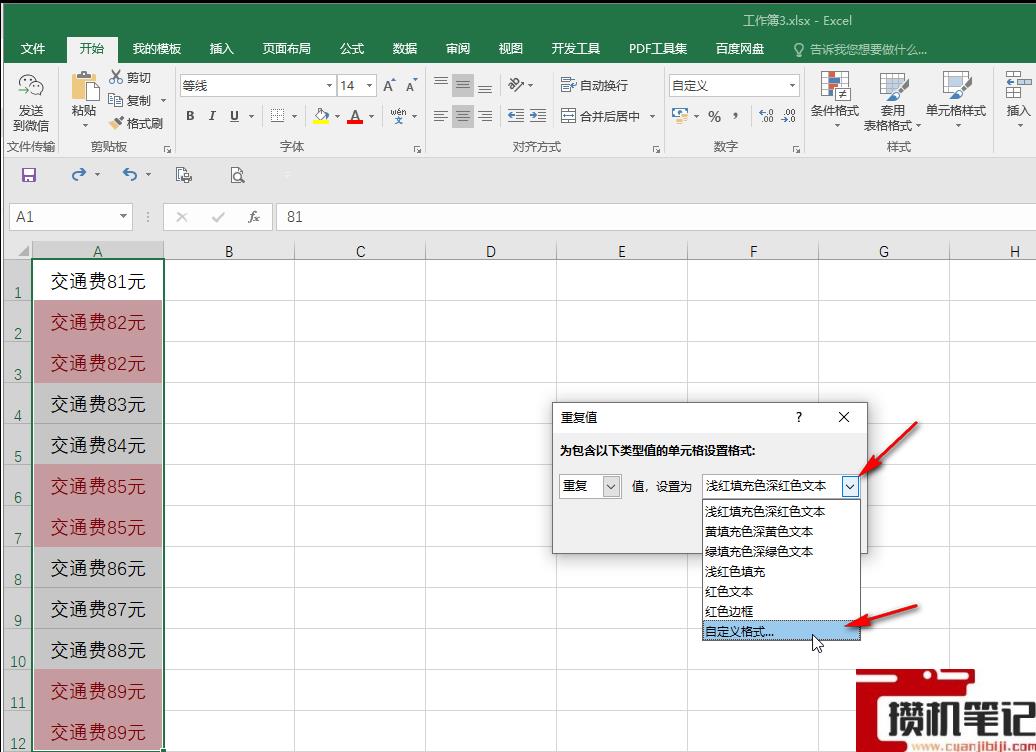The width and height of the screenshot is (1036, 752).
Task: Choose 自定义格式... from the list
Action: [781, 632]
